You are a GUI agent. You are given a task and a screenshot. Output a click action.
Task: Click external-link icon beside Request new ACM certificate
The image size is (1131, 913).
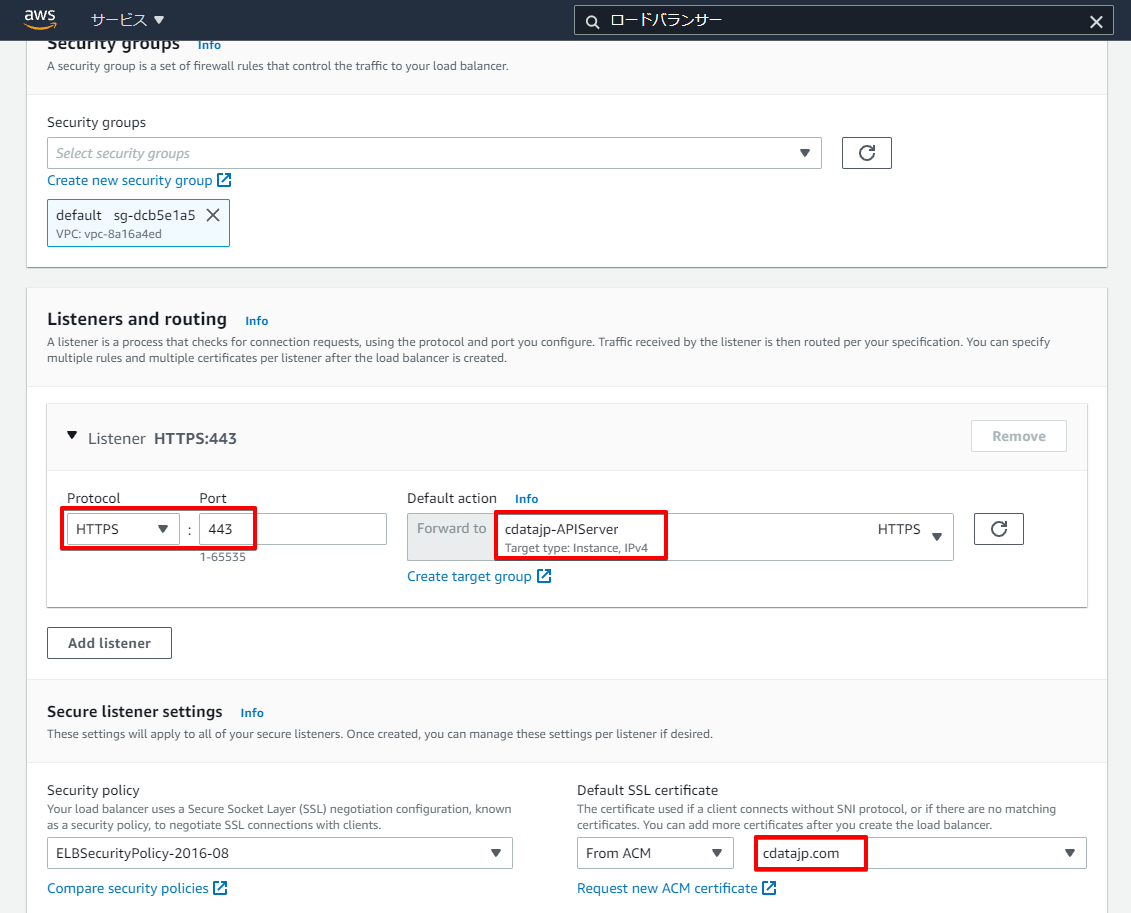(x=769, y=888)
